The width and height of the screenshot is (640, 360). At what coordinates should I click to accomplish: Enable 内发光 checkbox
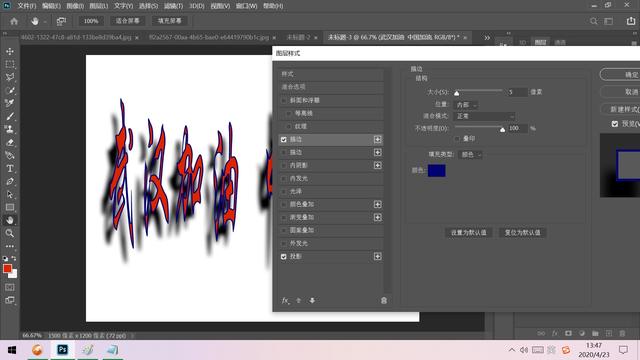(x=284, y=178)
